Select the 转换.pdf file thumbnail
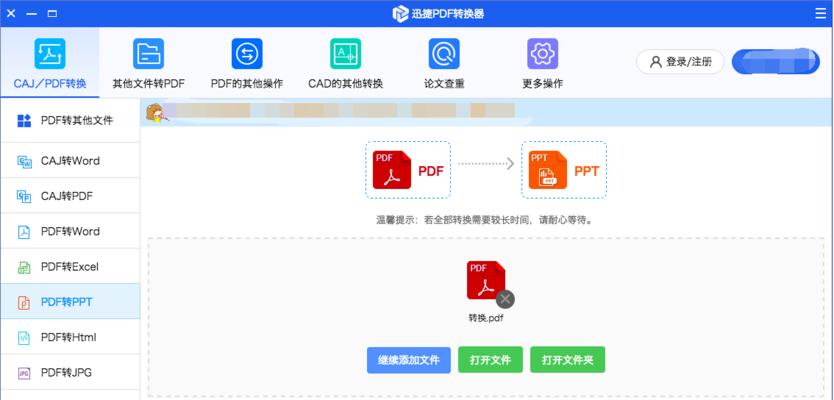Viewport: 834px width, 400px height. click(486, 280)
